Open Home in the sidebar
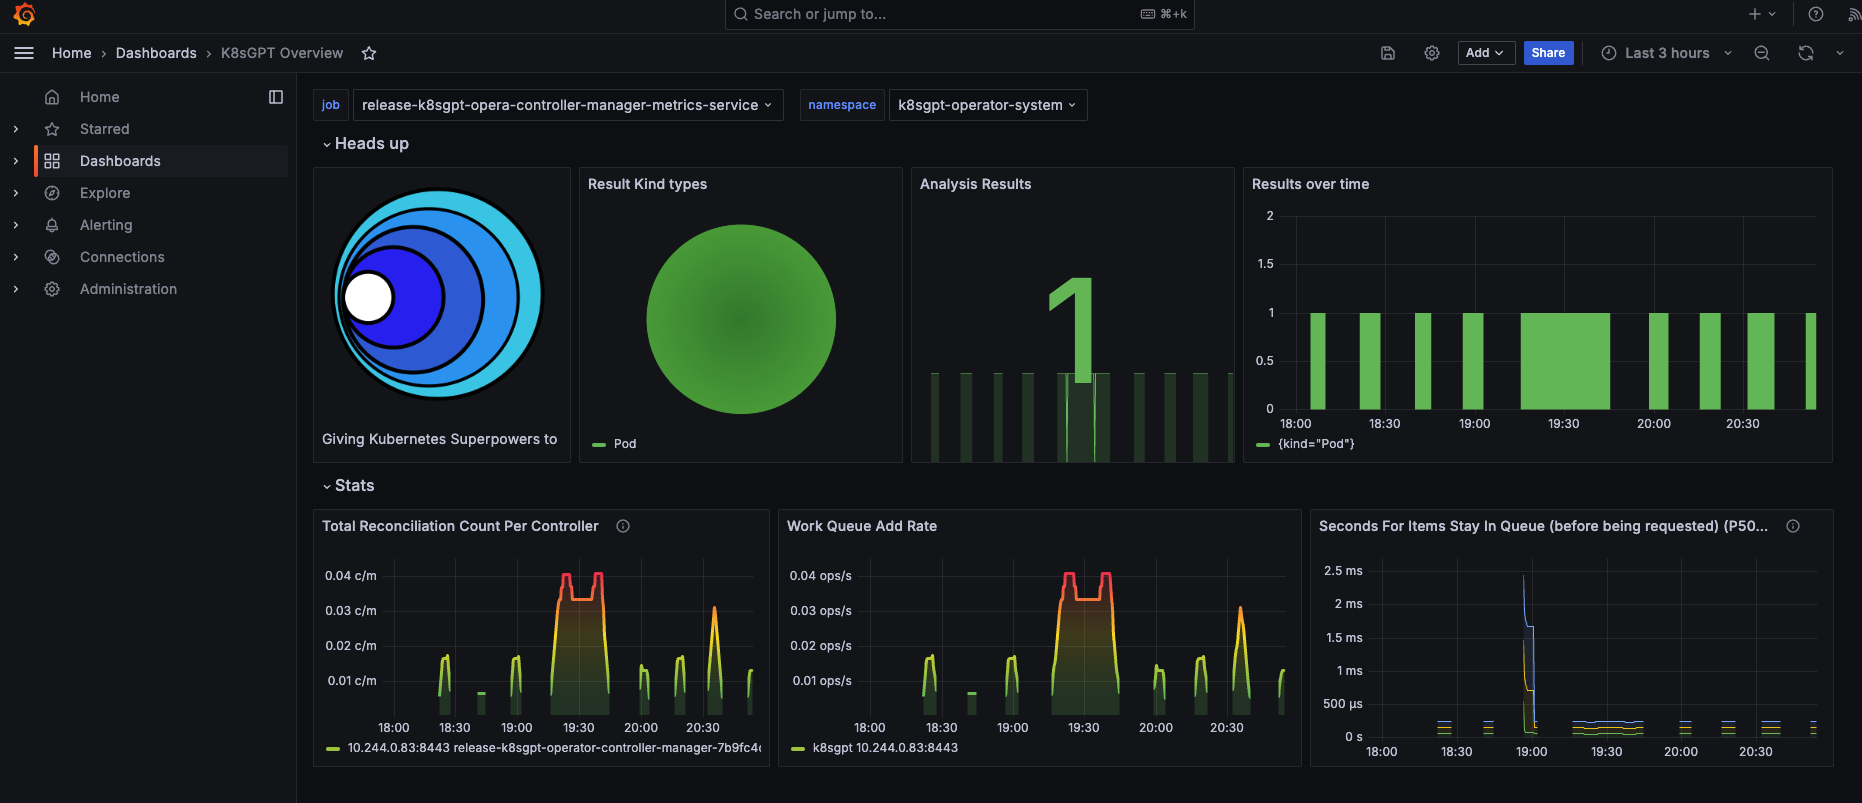Viewport: 1862px width, 803px height. pyautogui.click(x=99, y=97)
